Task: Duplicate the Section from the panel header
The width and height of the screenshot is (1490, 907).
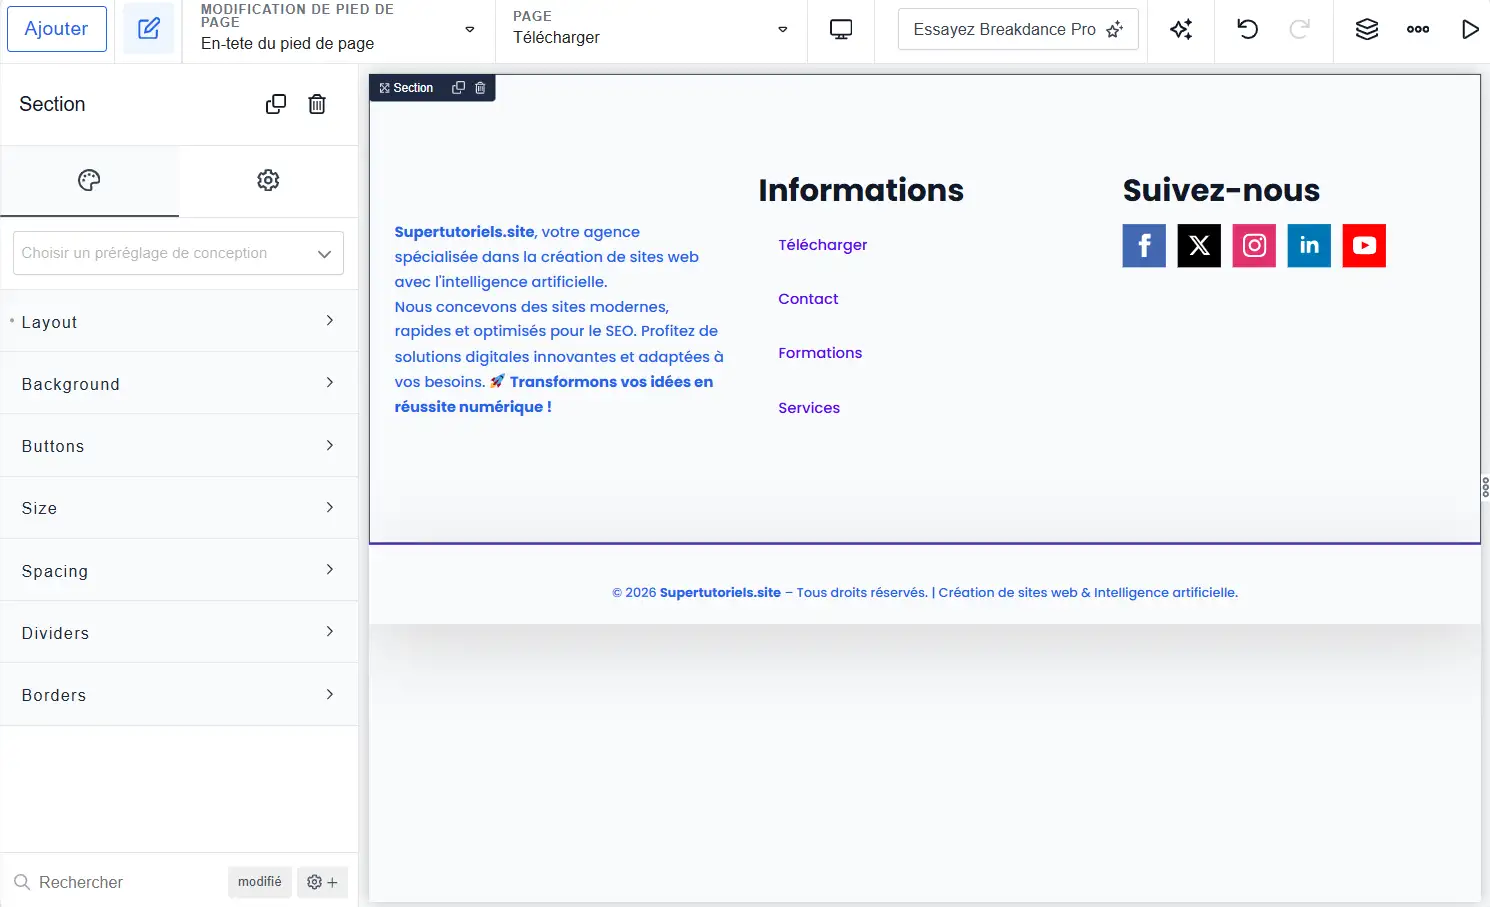Action: 276,104
